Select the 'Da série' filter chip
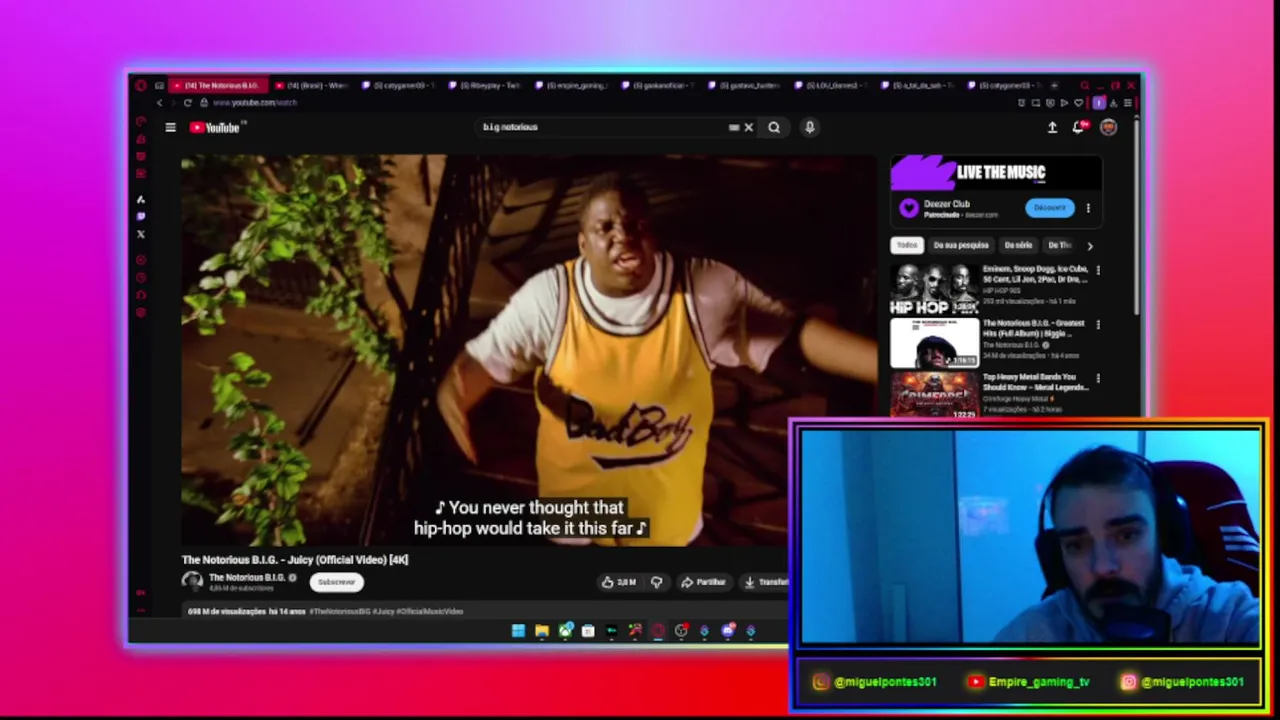The height and width of the screenshot is (720, 1280). pos(1018,245)
